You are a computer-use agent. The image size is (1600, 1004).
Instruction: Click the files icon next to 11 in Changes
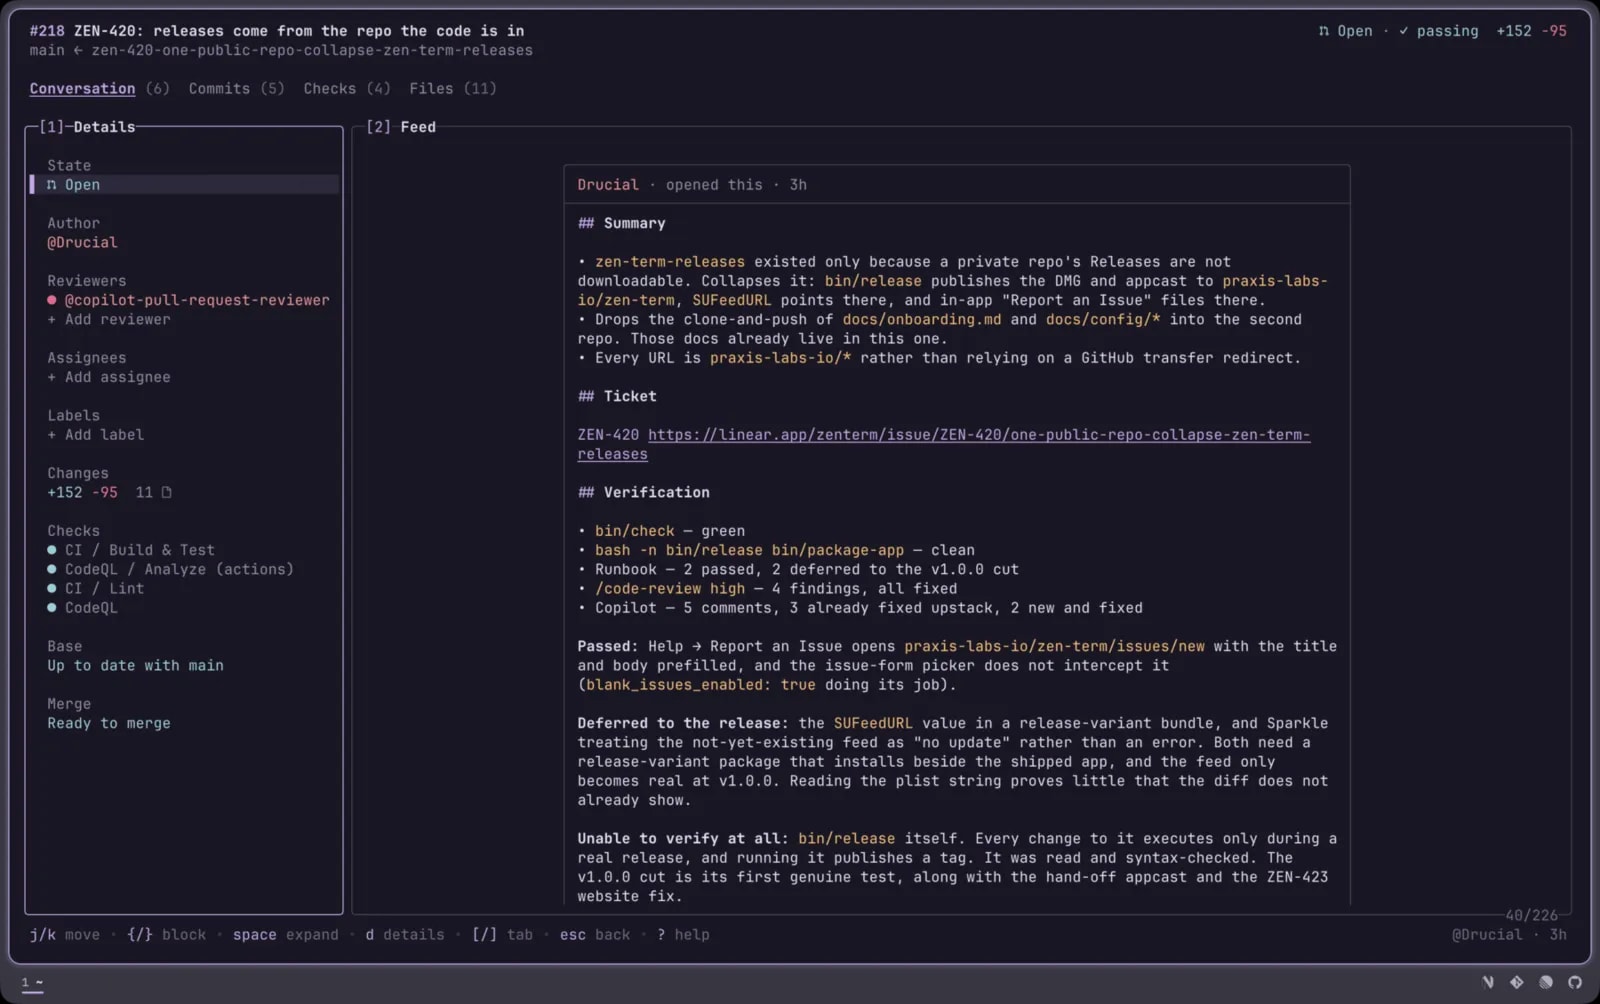pos(166,492)
